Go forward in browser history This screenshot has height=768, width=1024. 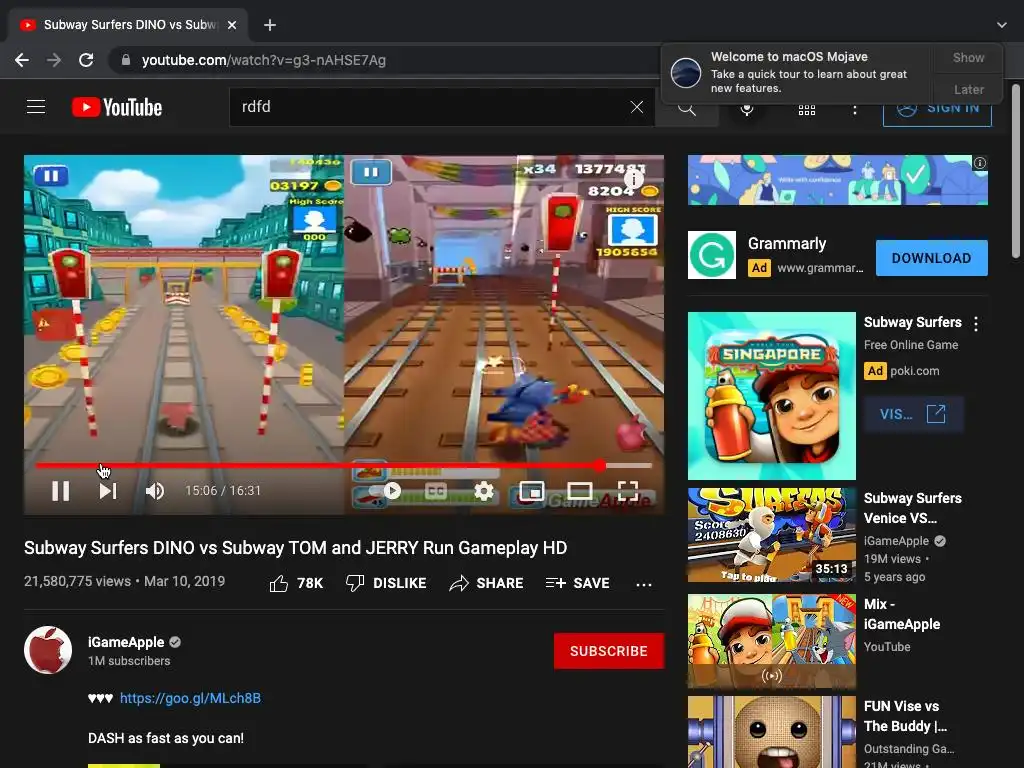(54, 60)
